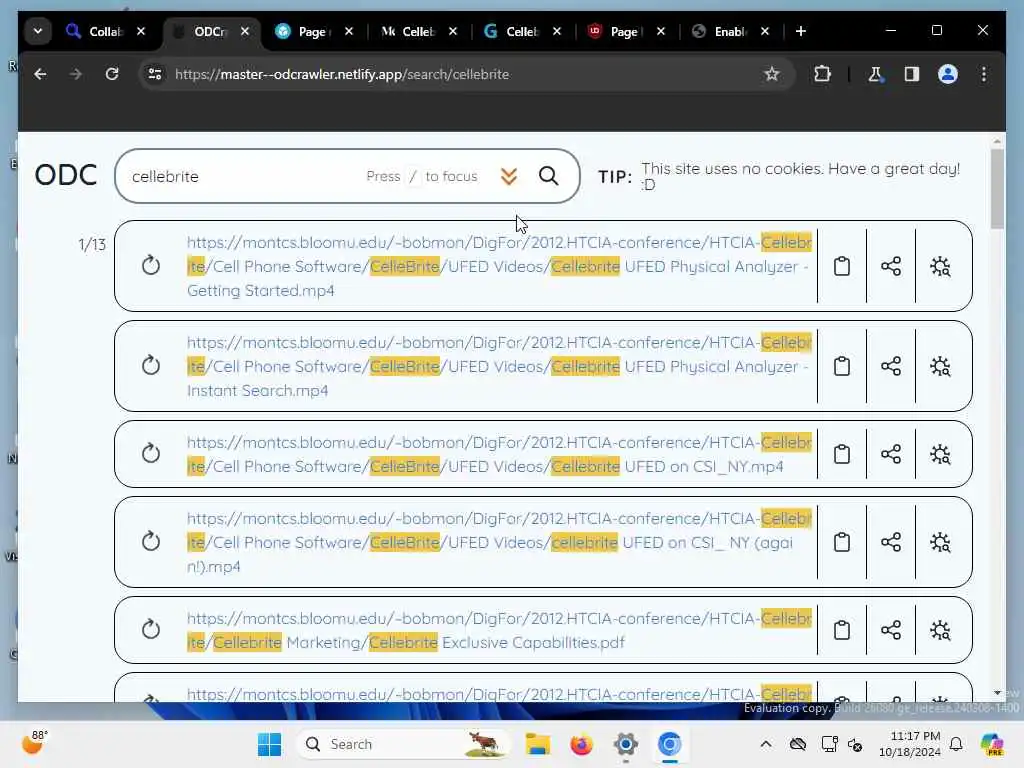
Task: Go back to previous page
Action: (x=40, y=74)
